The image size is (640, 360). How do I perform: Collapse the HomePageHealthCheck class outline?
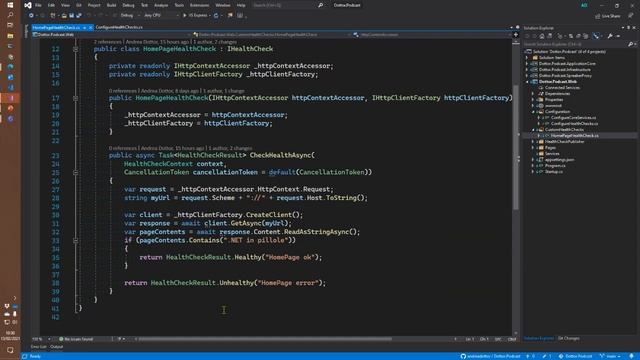[76, 49]
